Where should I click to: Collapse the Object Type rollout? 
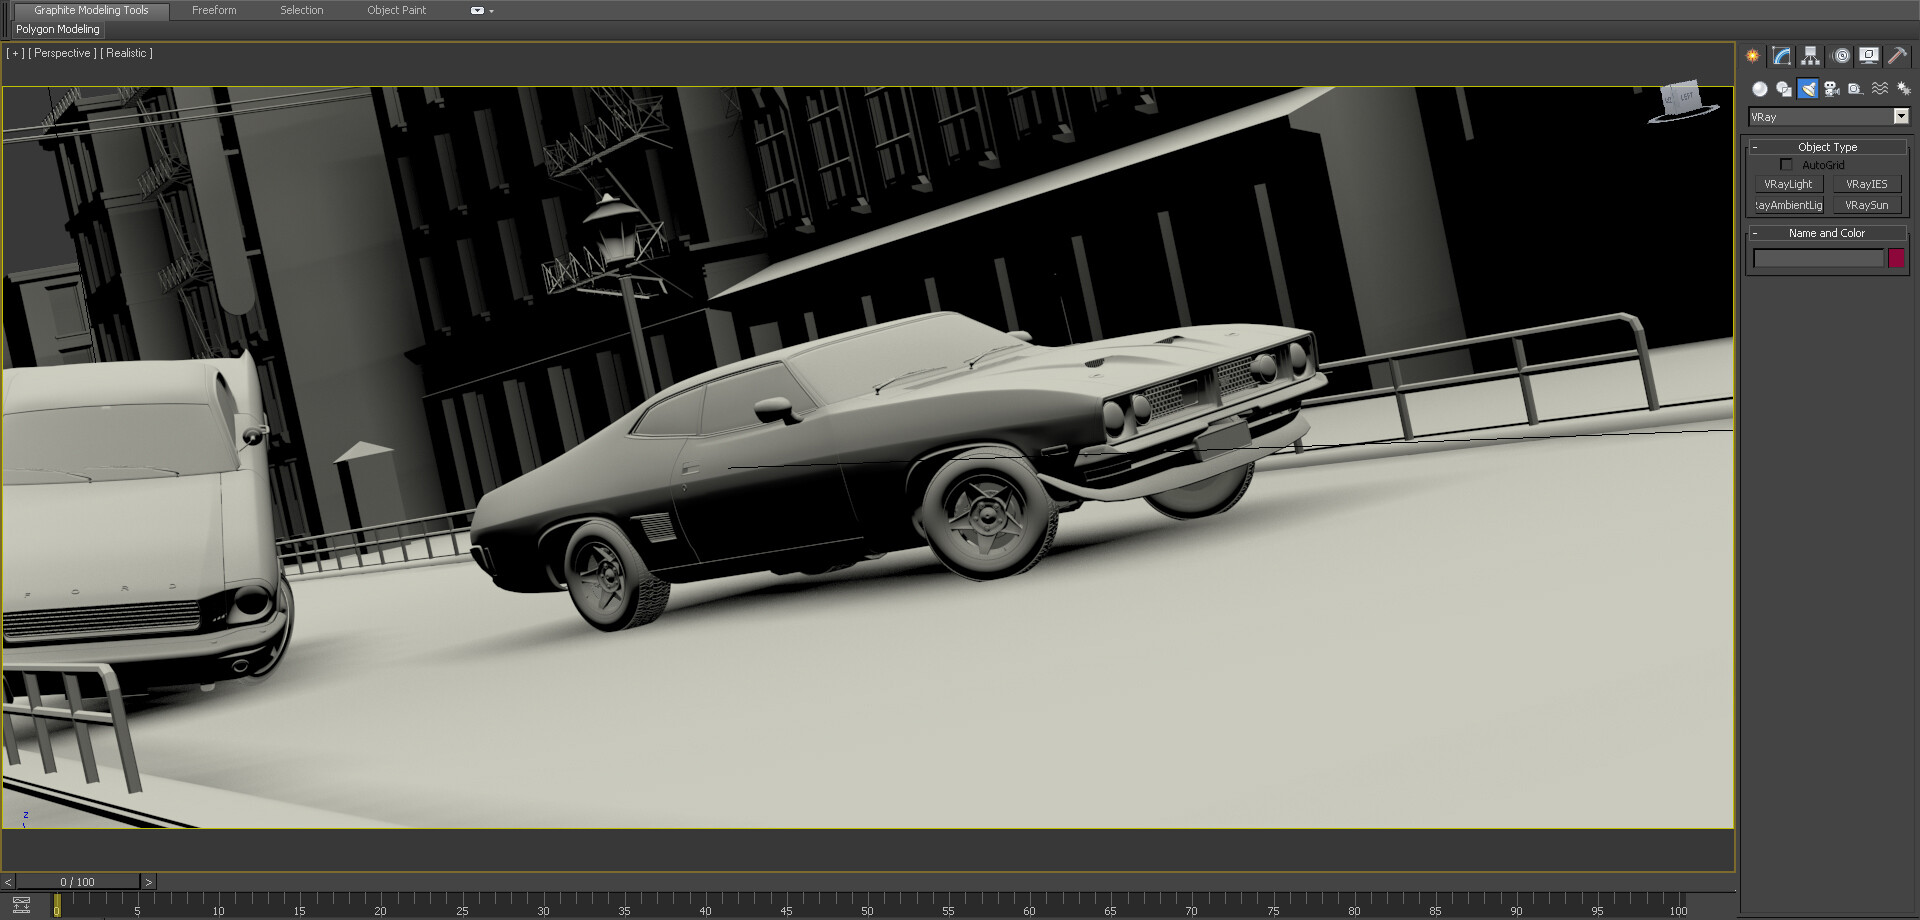1827,147
